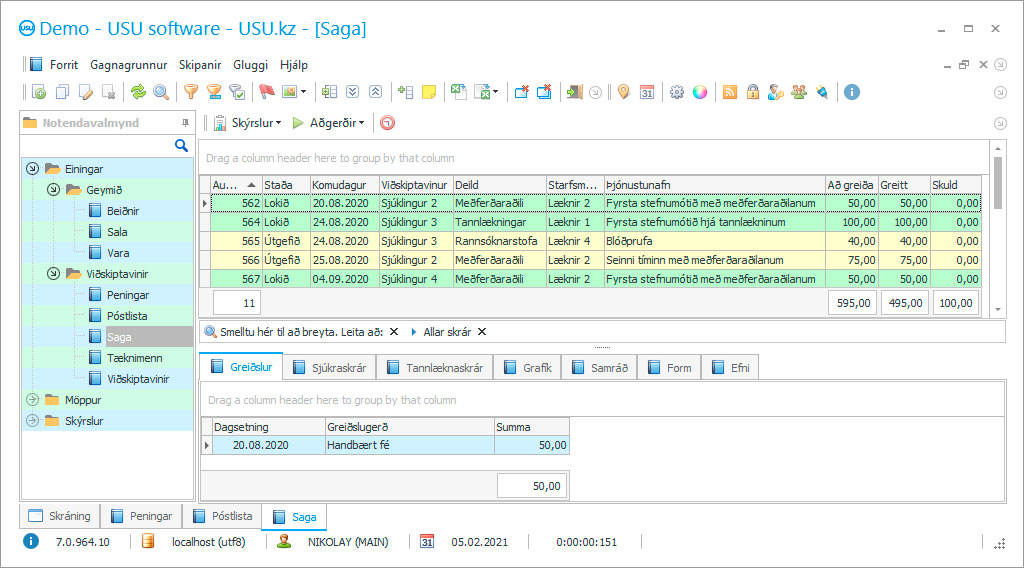
Task: Remove the 'Leita að' filter with X
Action: tap(394, 332)
